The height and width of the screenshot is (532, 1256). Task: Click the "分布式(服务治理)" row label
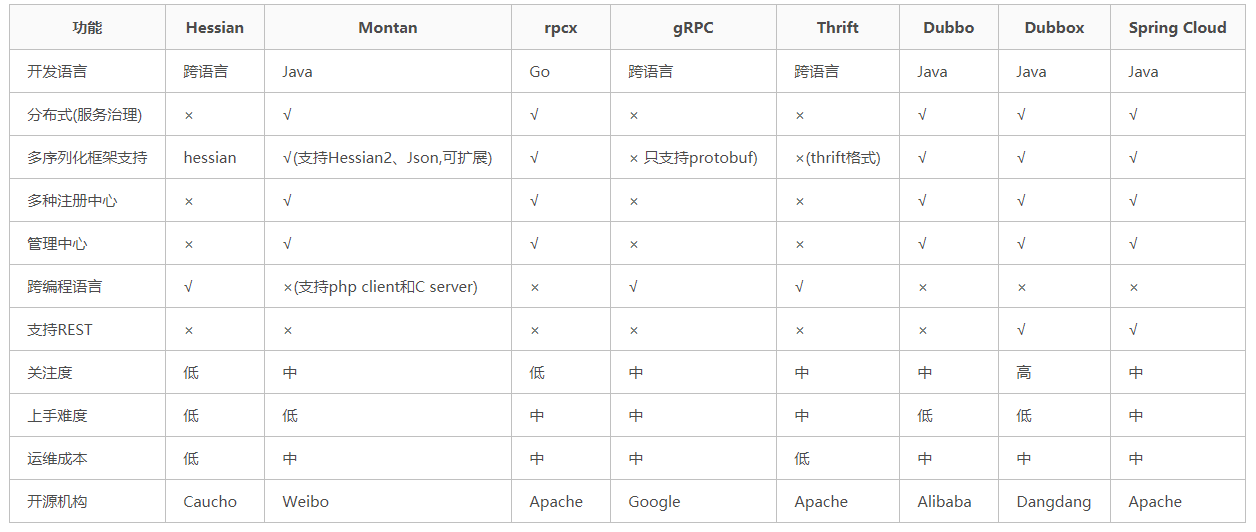click(x=84, y=115)
